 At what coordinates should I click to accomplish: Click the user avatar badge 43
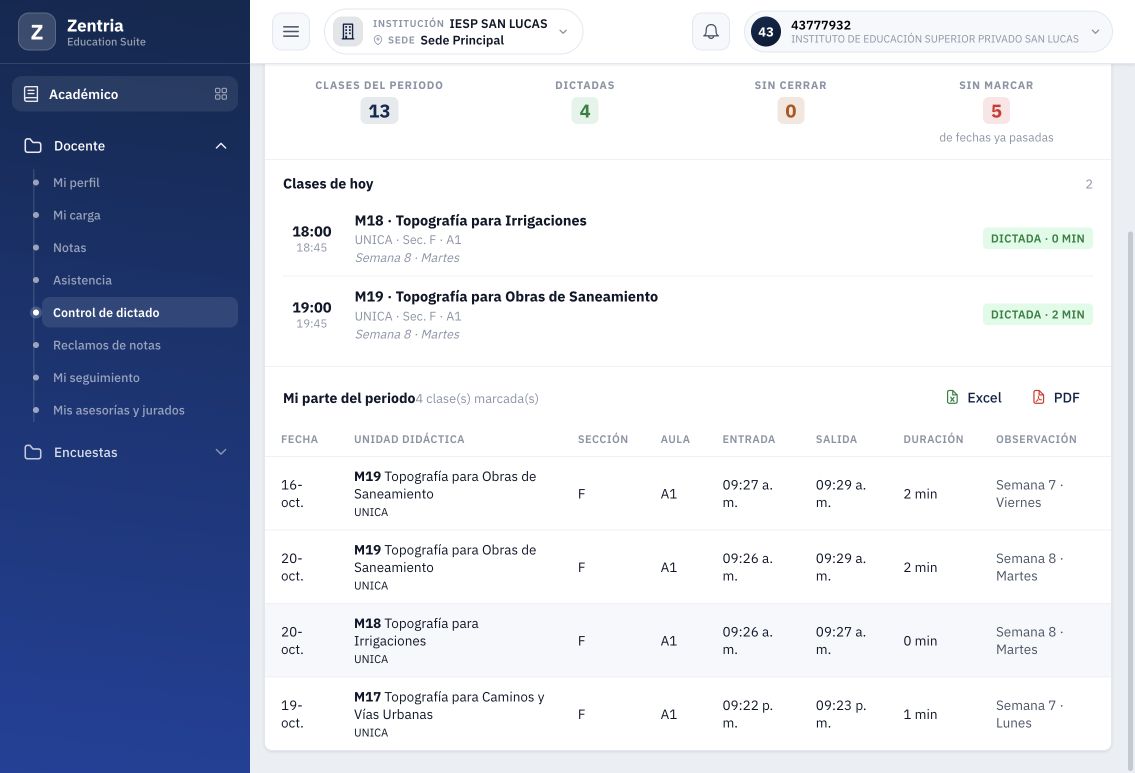click(x=766, y=32)
